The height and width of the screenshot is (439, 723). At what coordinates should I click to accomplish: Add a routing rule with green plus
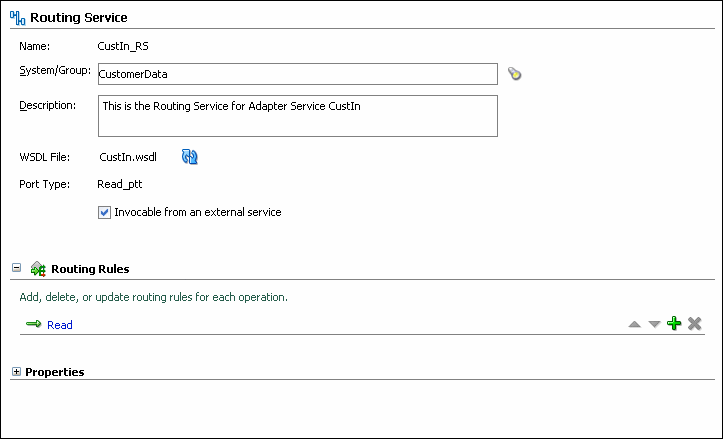point(674,323)
